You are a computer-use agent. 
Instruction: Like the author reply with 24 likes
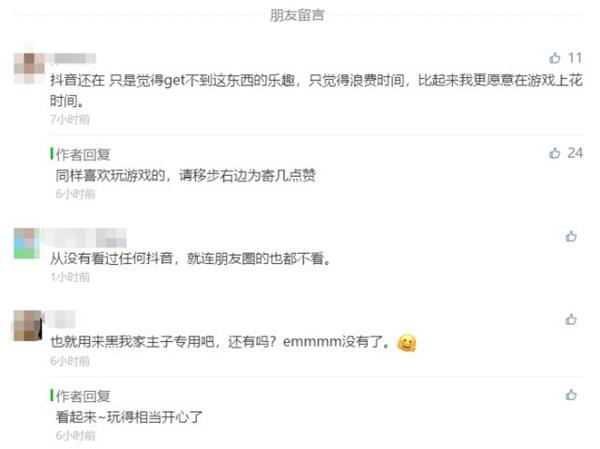554,153
